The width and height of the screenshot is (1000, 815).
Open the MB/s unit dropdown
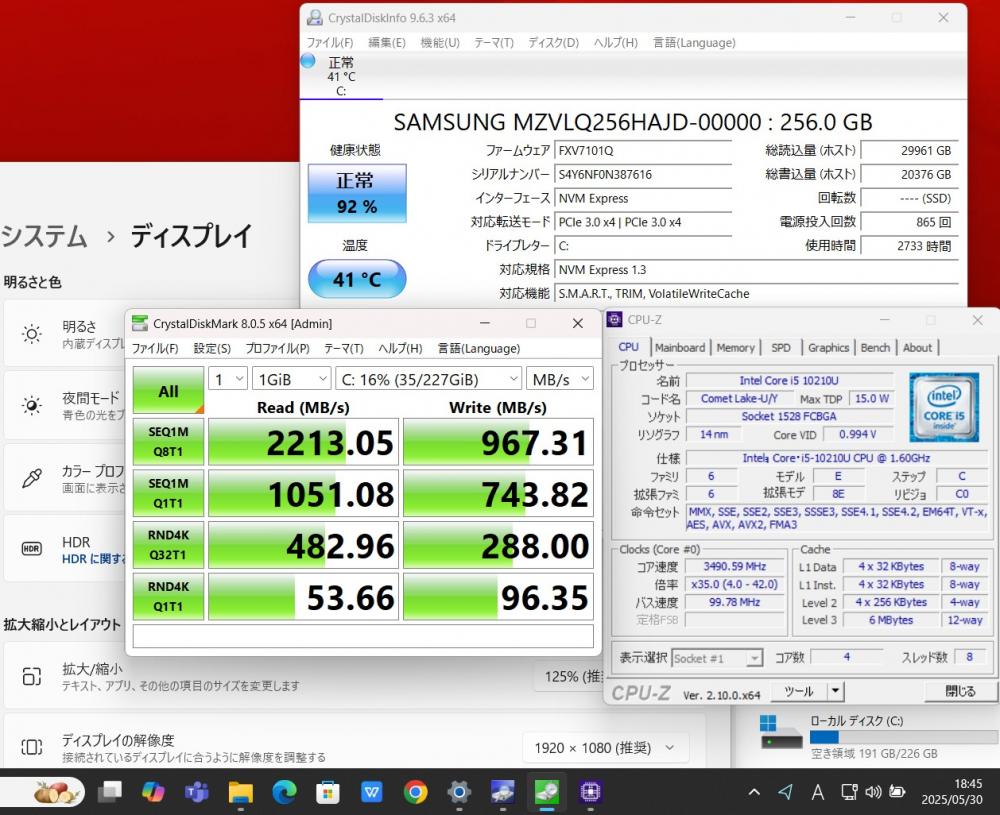559,379
